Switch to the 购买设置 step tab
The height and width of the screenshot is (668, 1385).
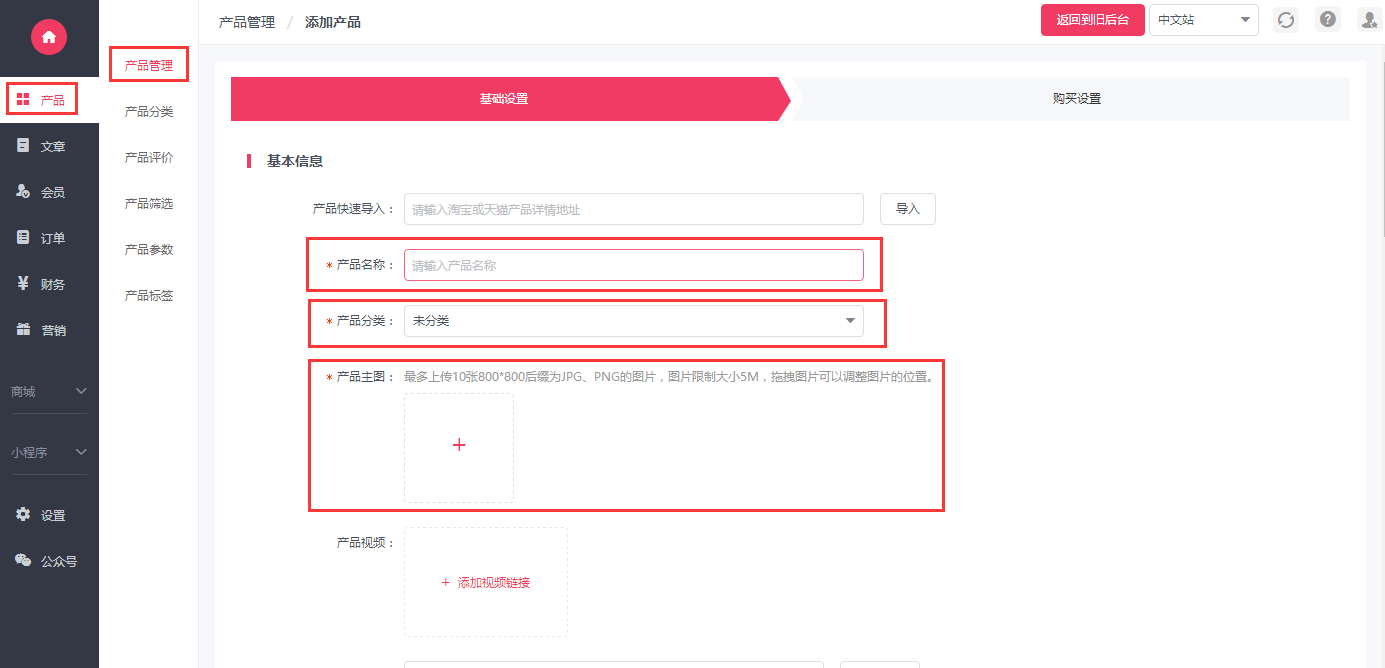[x=1076, y=99]
